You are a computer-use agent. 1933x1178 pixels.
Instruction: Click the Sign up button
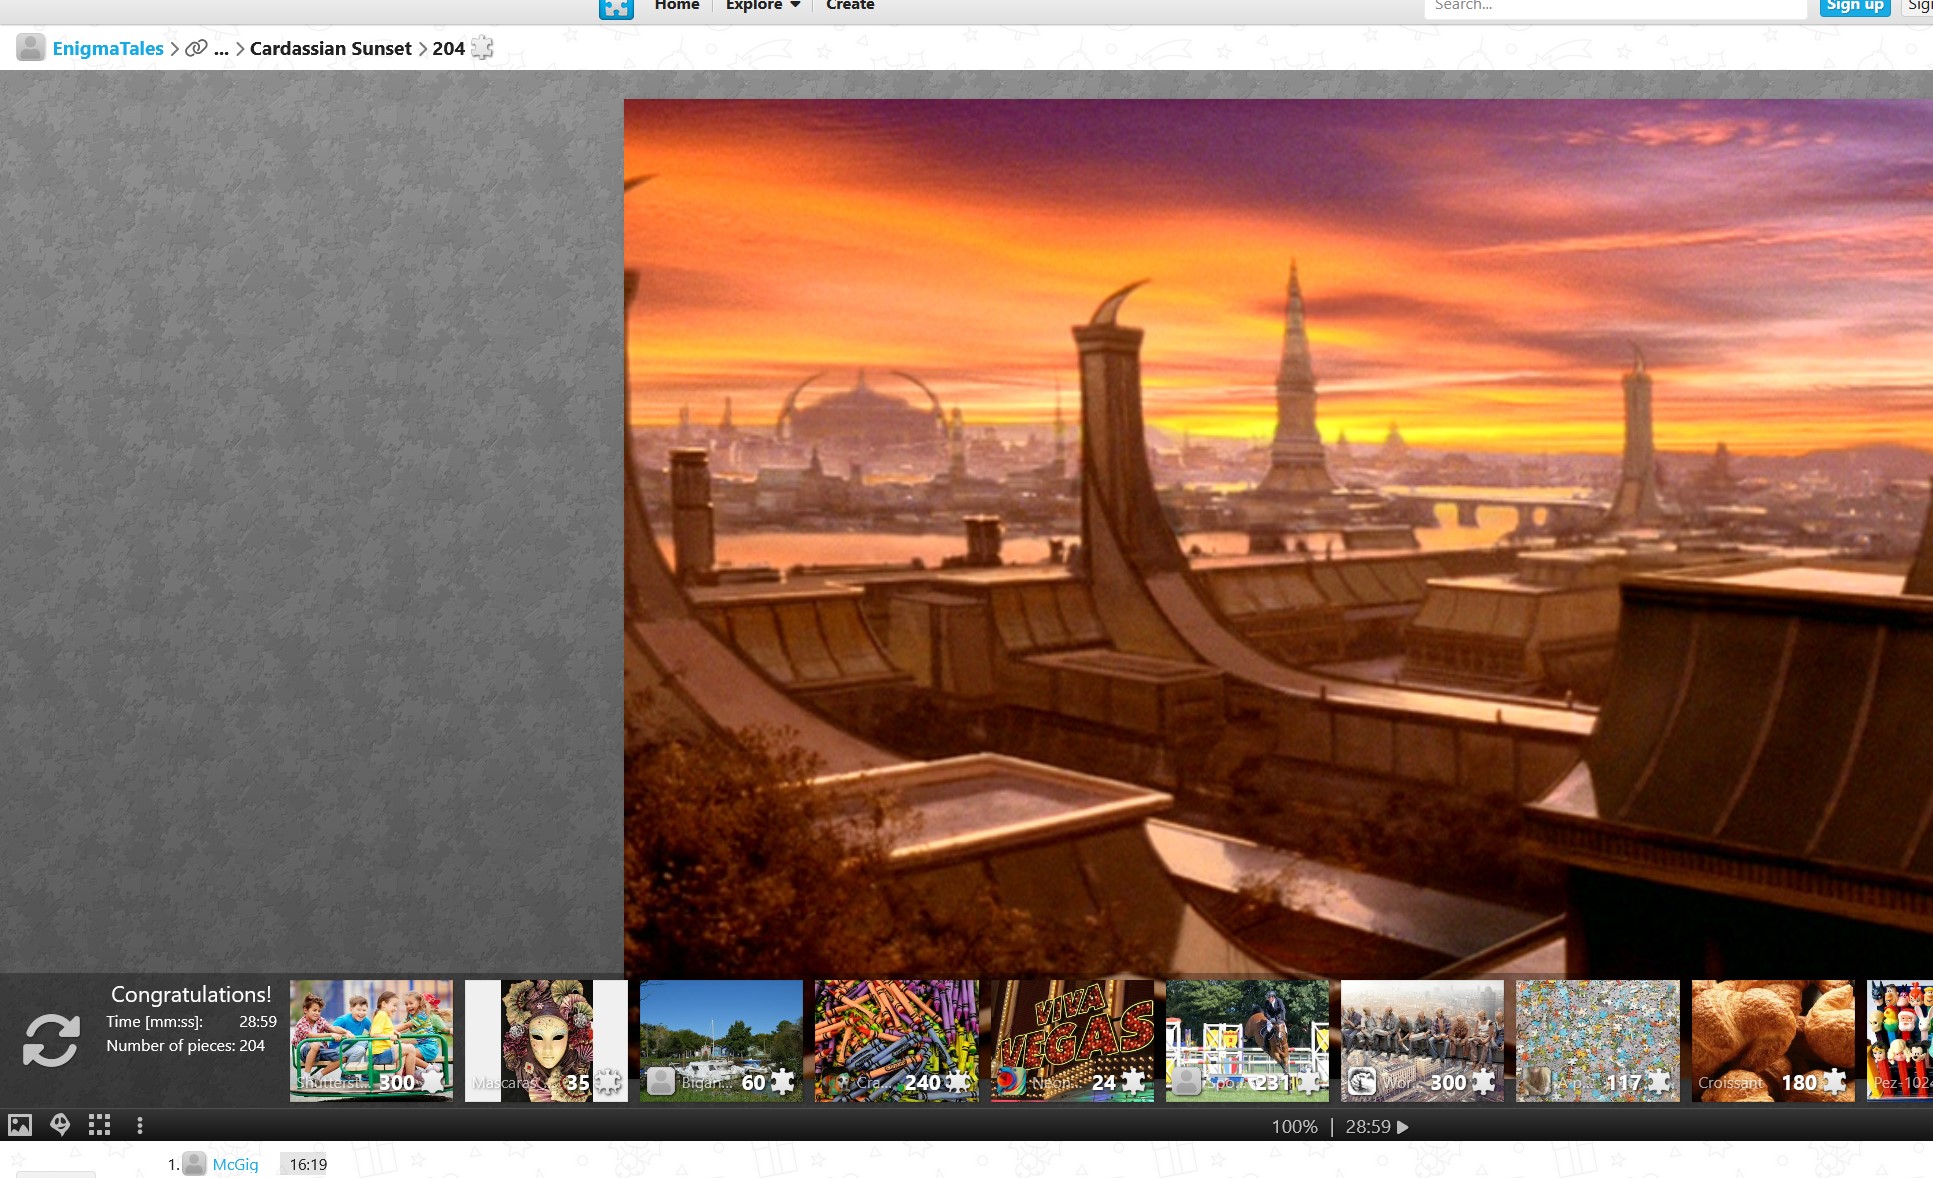(x=1855, y=7)
